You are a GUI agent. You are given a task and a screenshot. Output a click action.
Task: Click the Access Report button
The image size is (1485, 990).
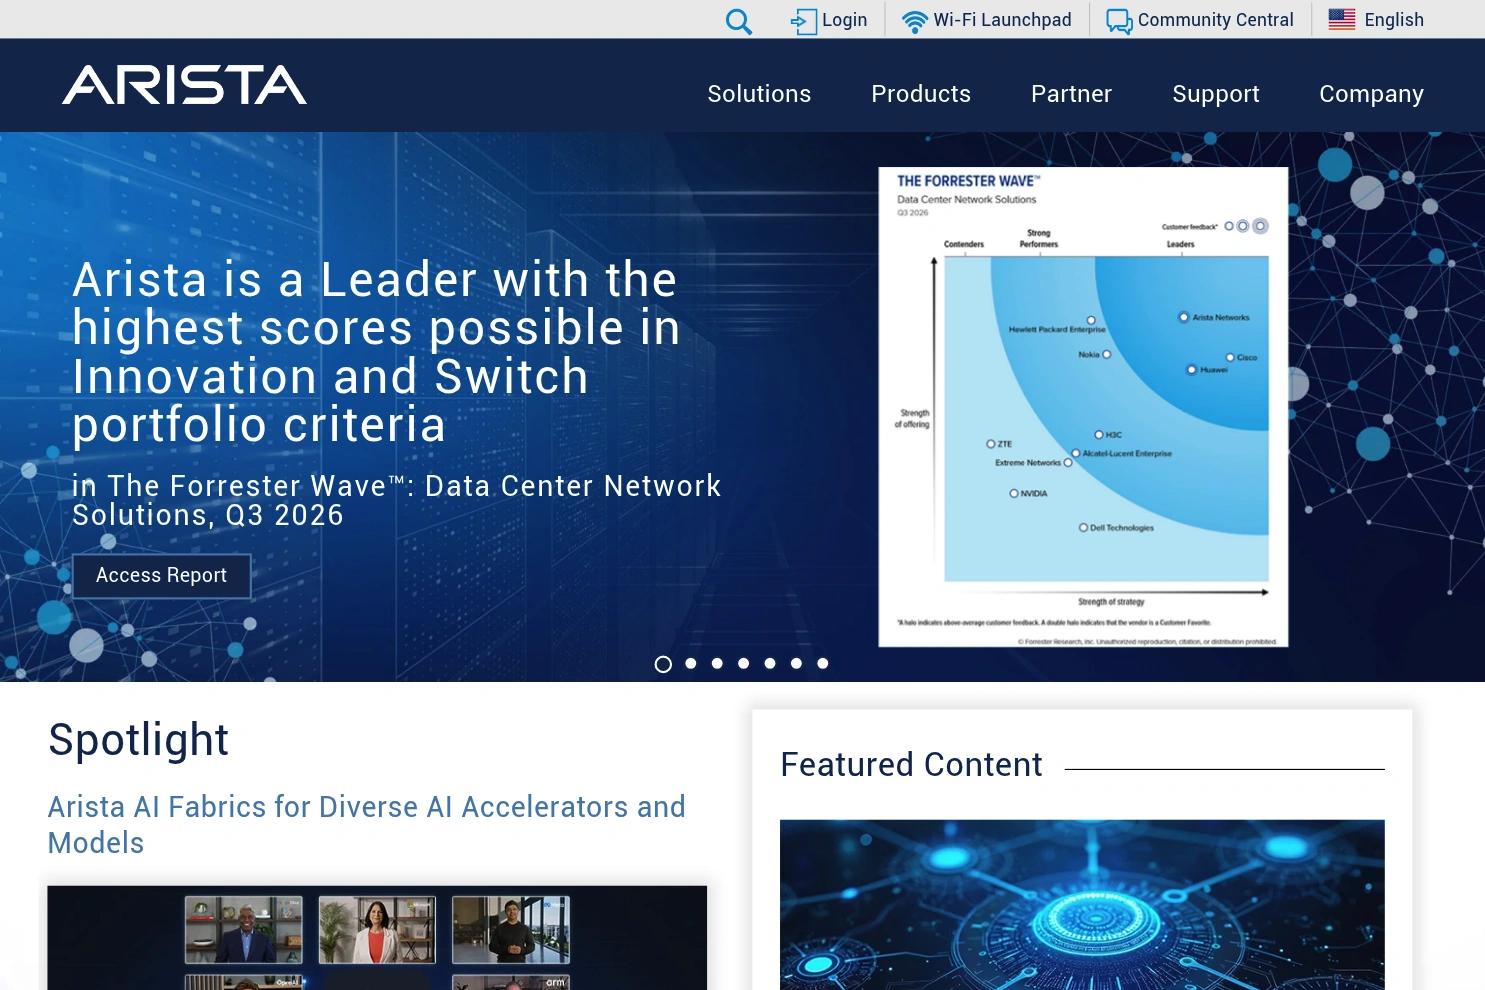click(162, 576)
